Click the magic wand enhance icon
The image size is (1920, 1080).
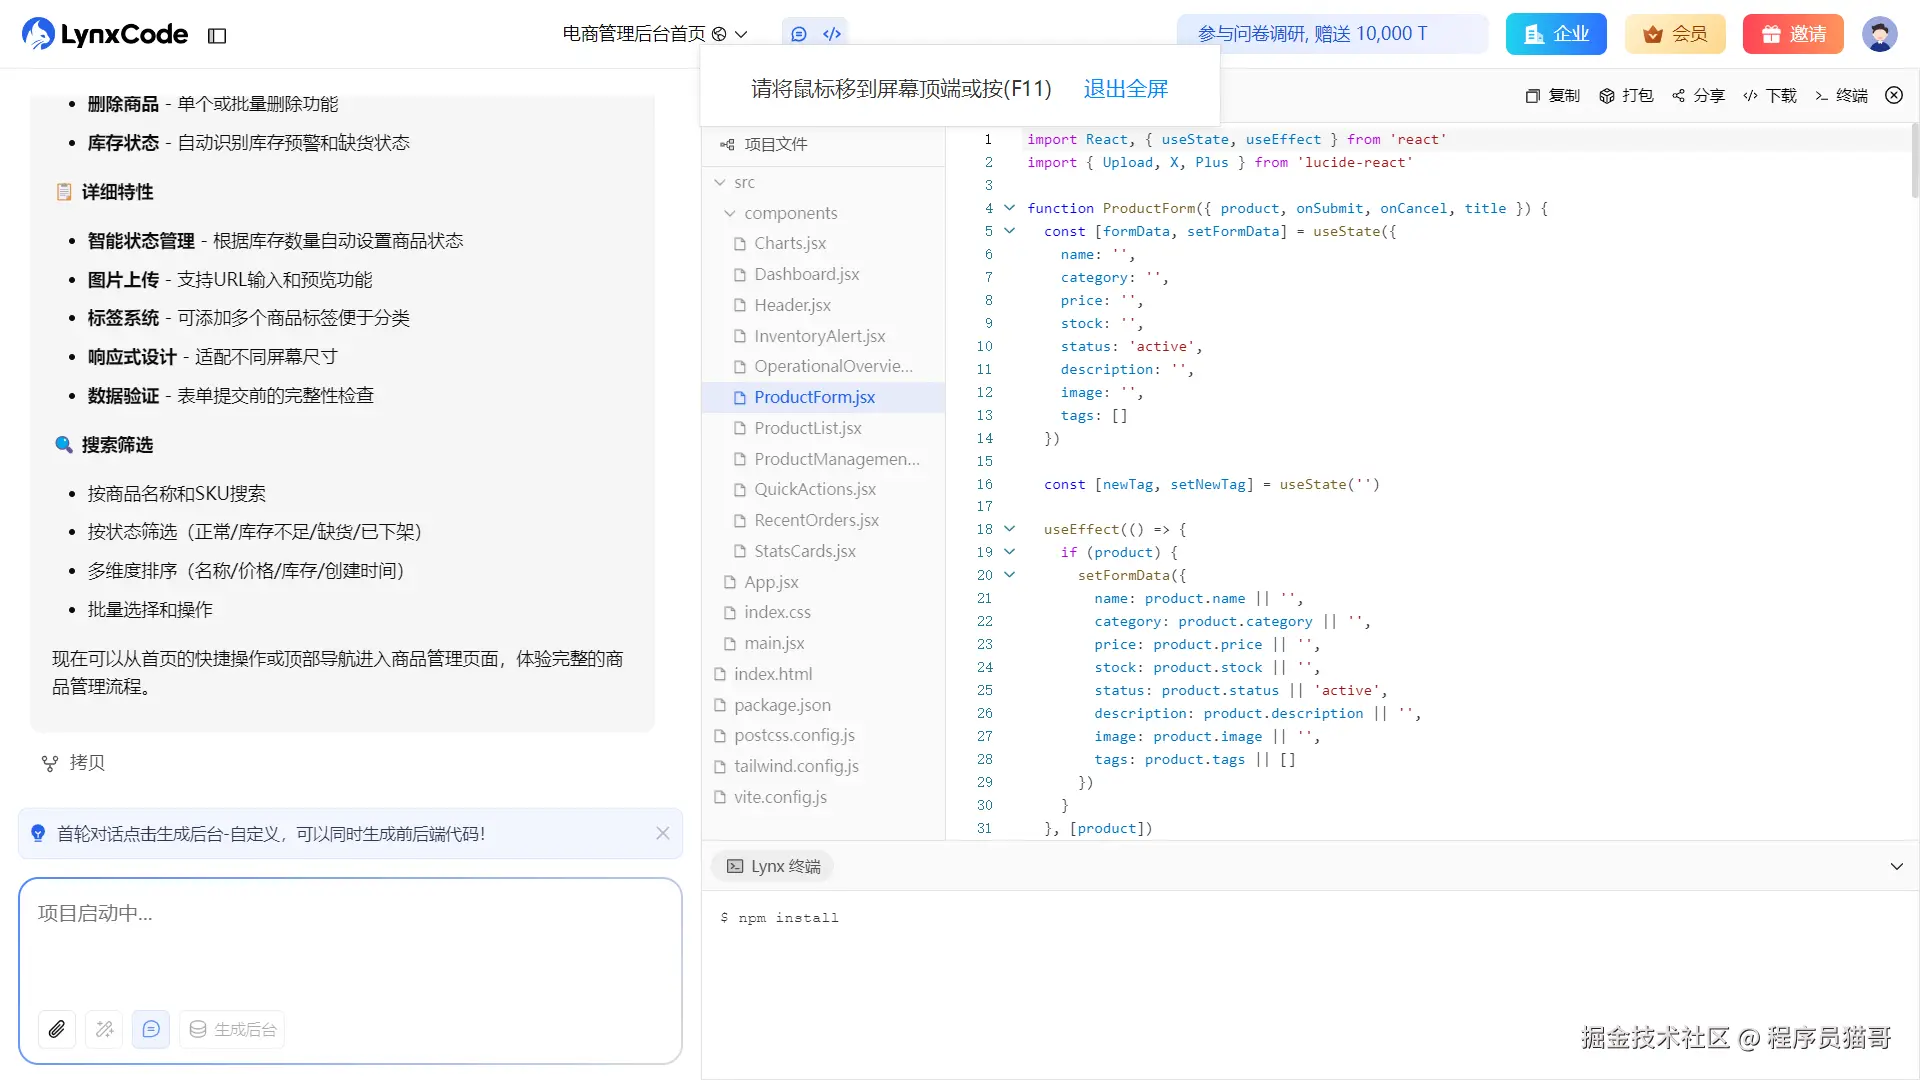tap(104, 1029)
